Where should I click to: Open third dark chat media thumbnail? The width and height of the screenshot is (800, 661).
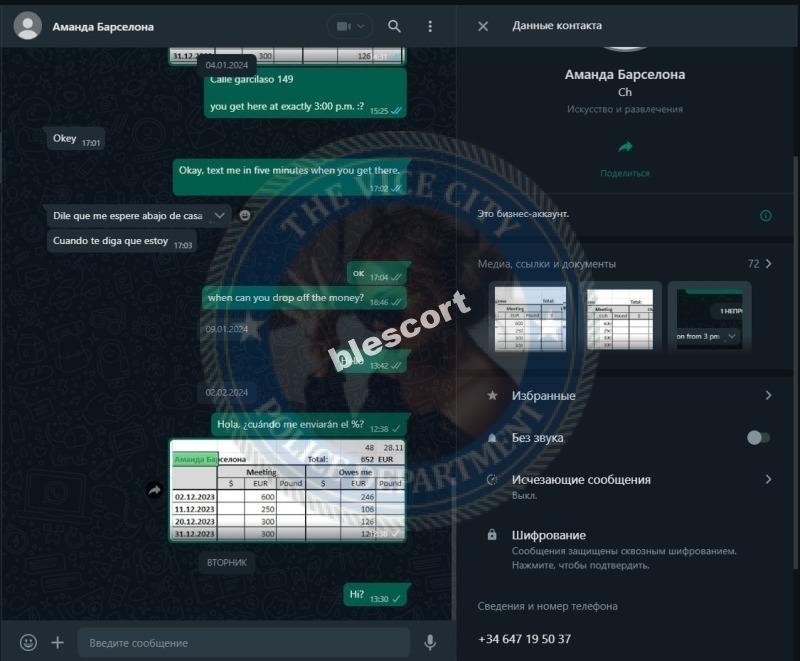(709, 318)
